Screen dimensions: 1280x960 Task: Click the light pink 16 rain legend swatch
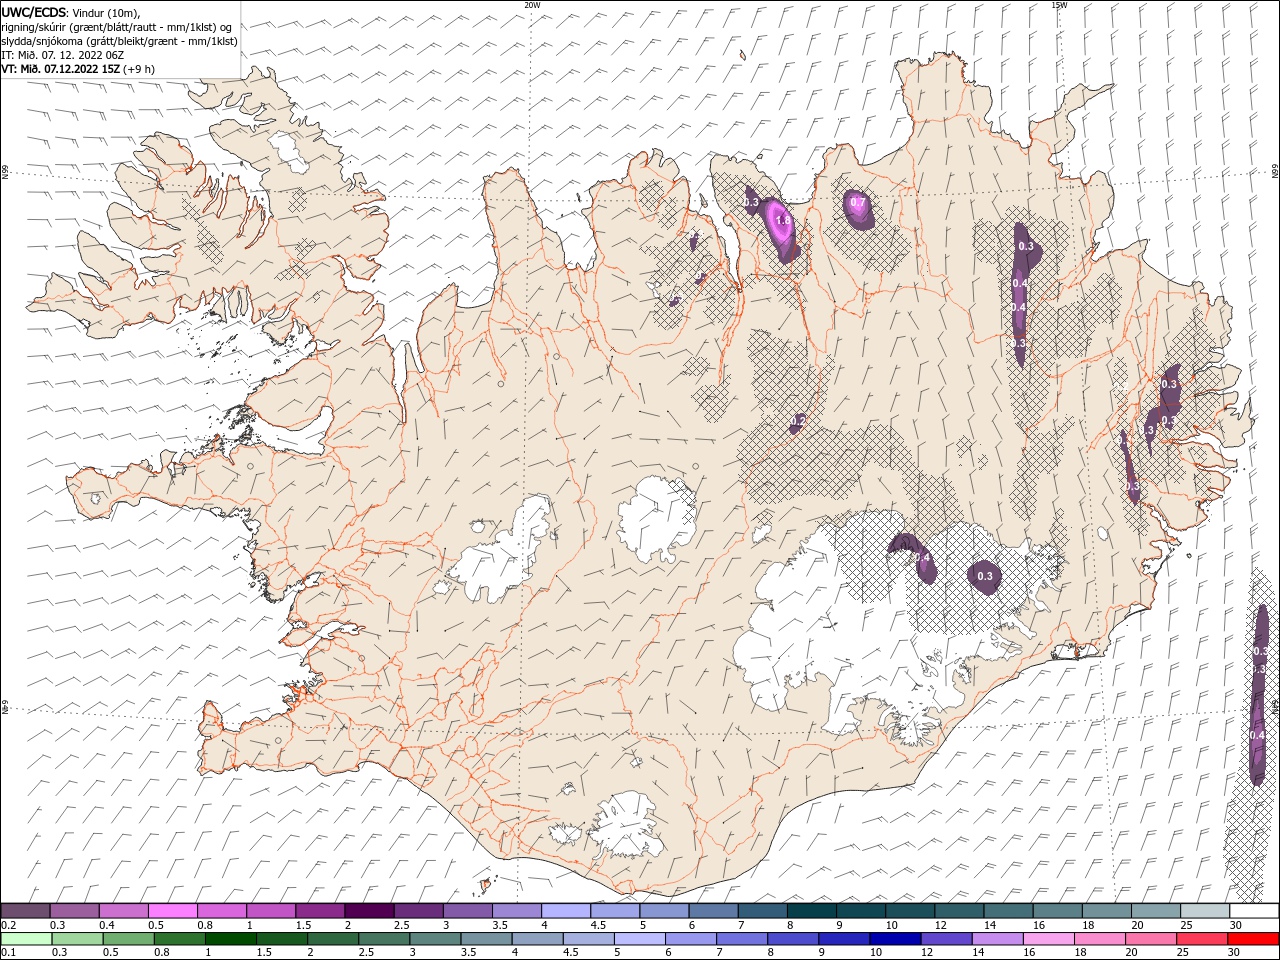[1049, 939]
